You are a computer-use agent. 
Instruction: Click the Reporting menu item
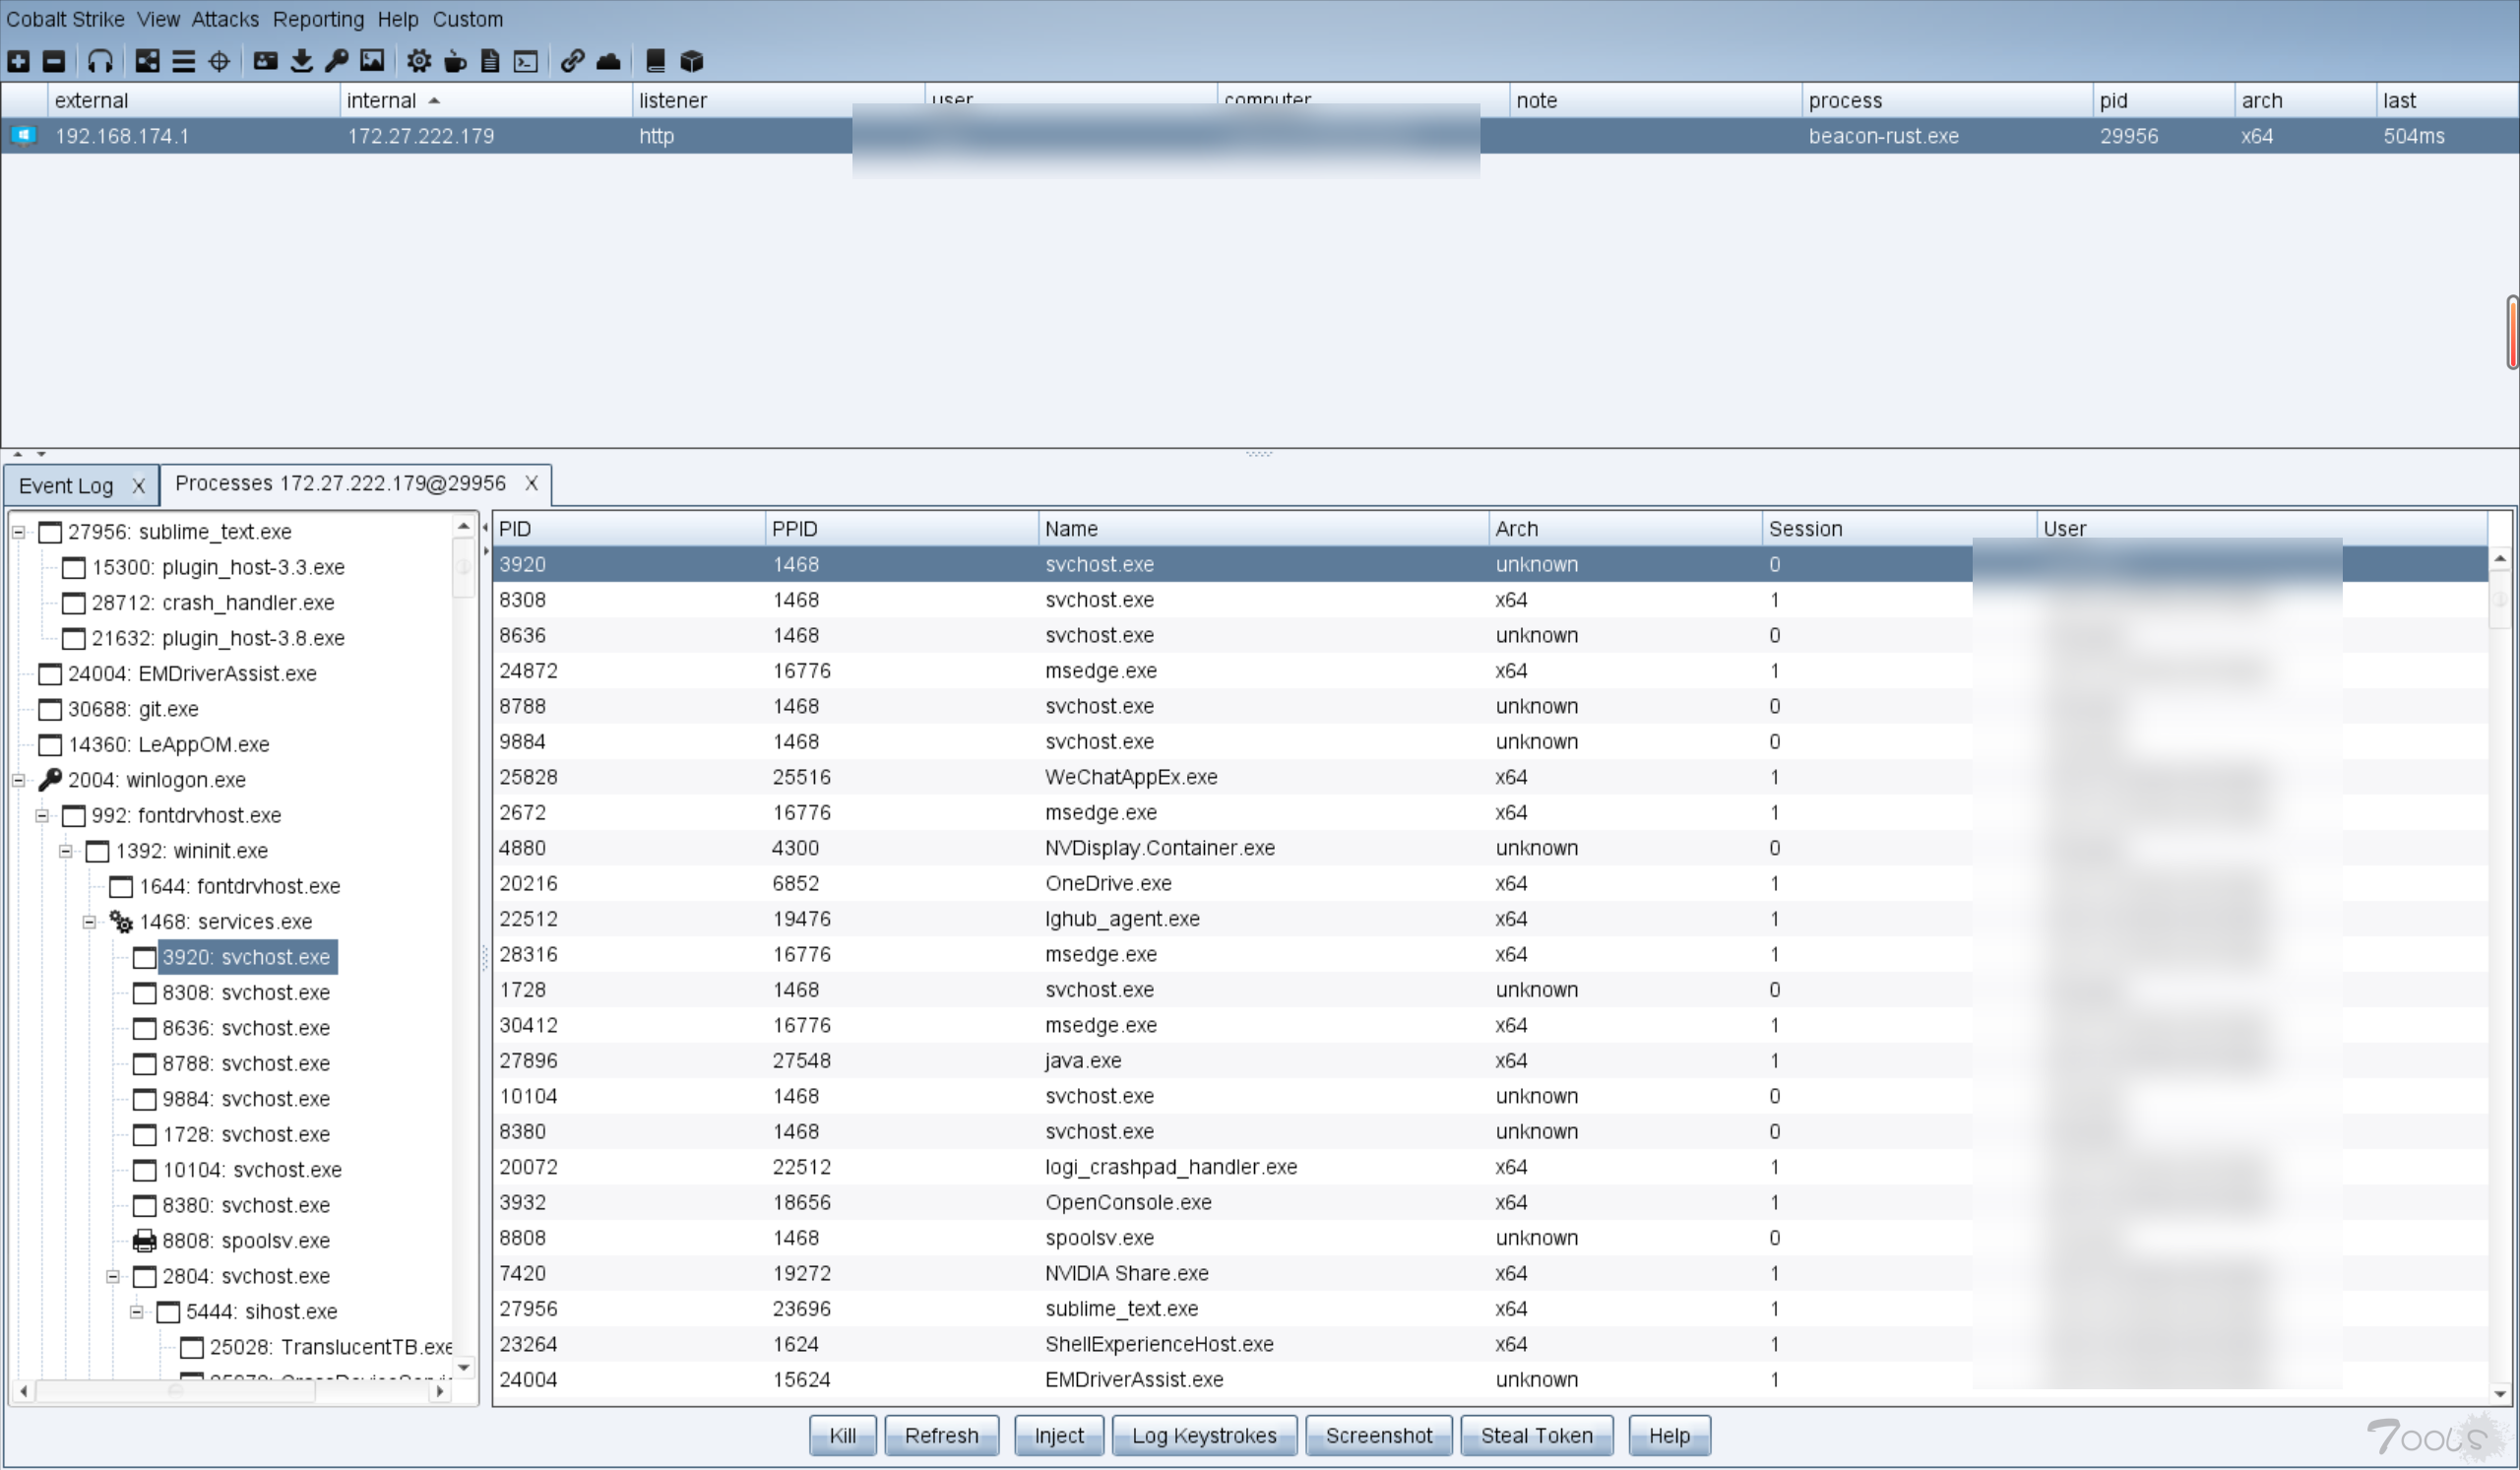click(x=317, y=20)
